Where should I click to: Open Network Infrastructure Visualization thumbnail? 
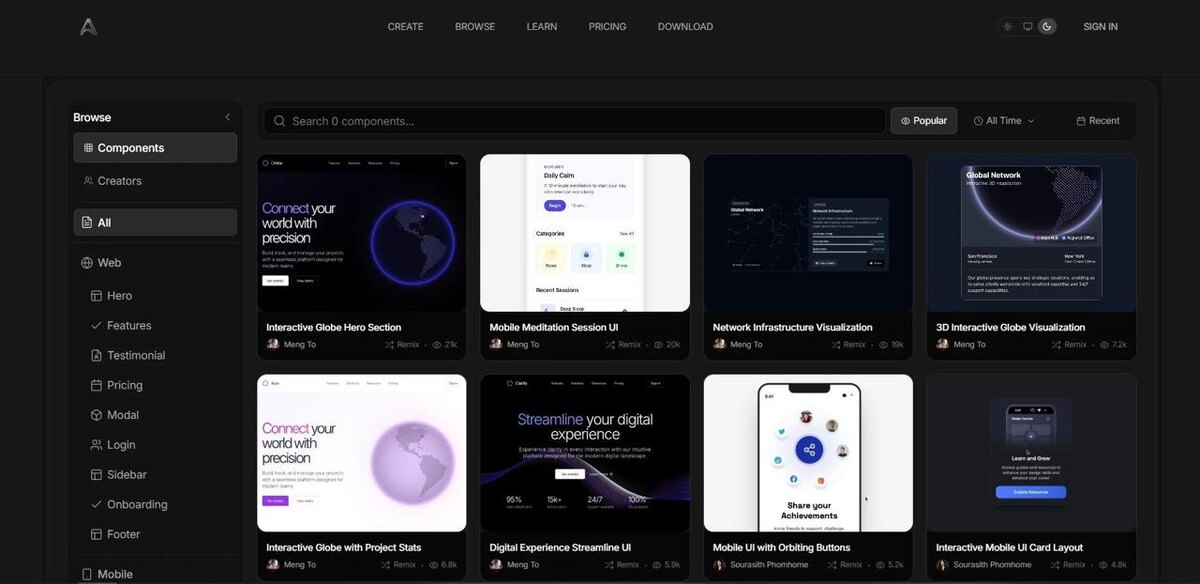click(808, 233)
